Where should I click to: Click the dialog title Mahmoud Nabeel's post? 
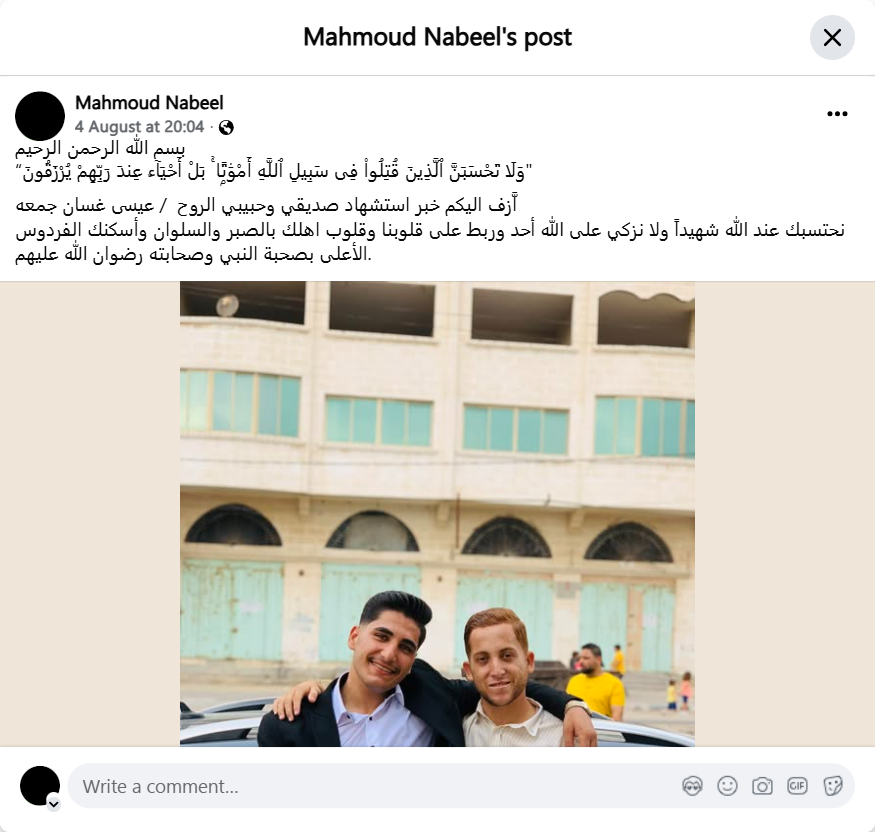[x=438, y=37]
